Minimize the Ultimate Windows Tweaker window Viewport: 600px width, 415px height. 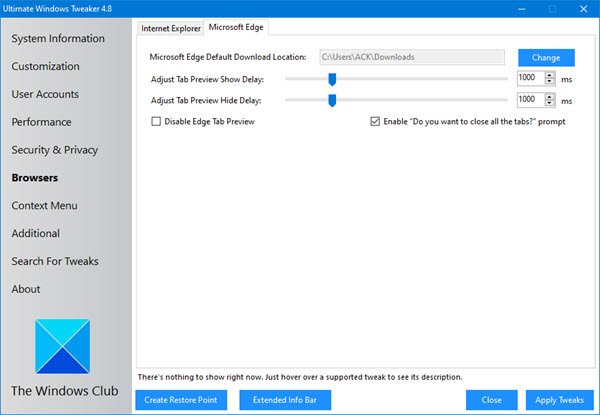click(522, 8)
